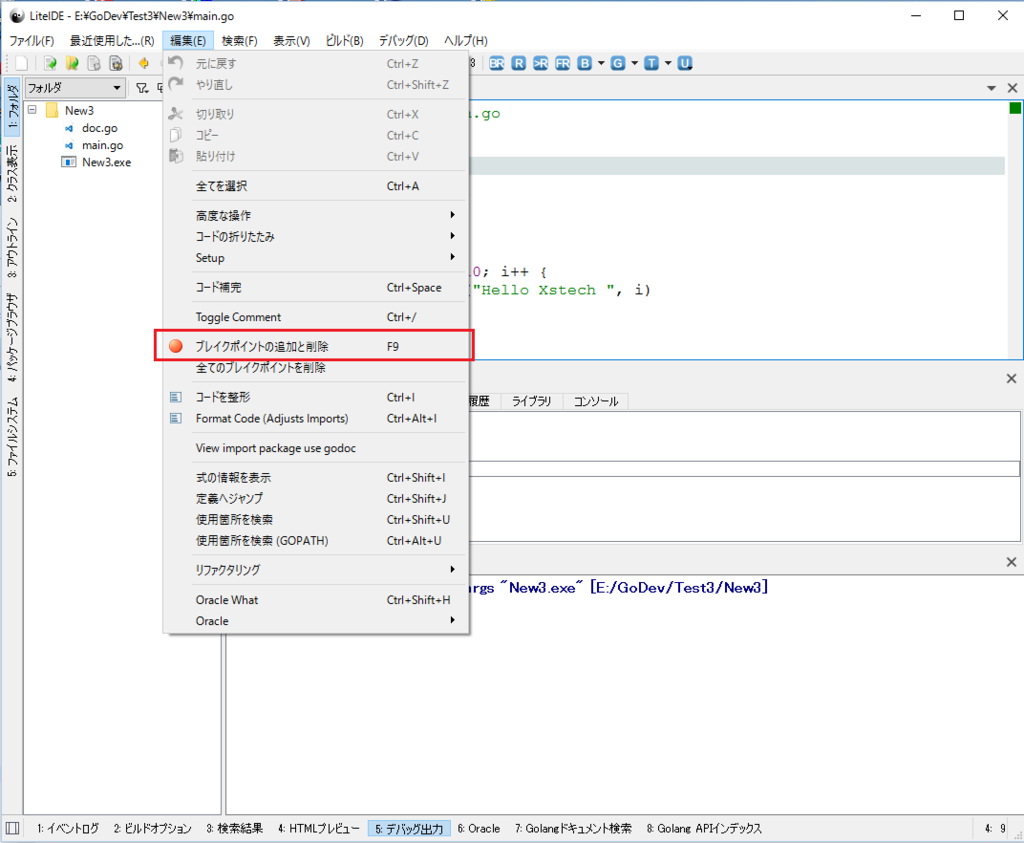This screenshot has width=1024, height=843.
Task: Open the T test dropdown arrow
Action: point(667,63)
